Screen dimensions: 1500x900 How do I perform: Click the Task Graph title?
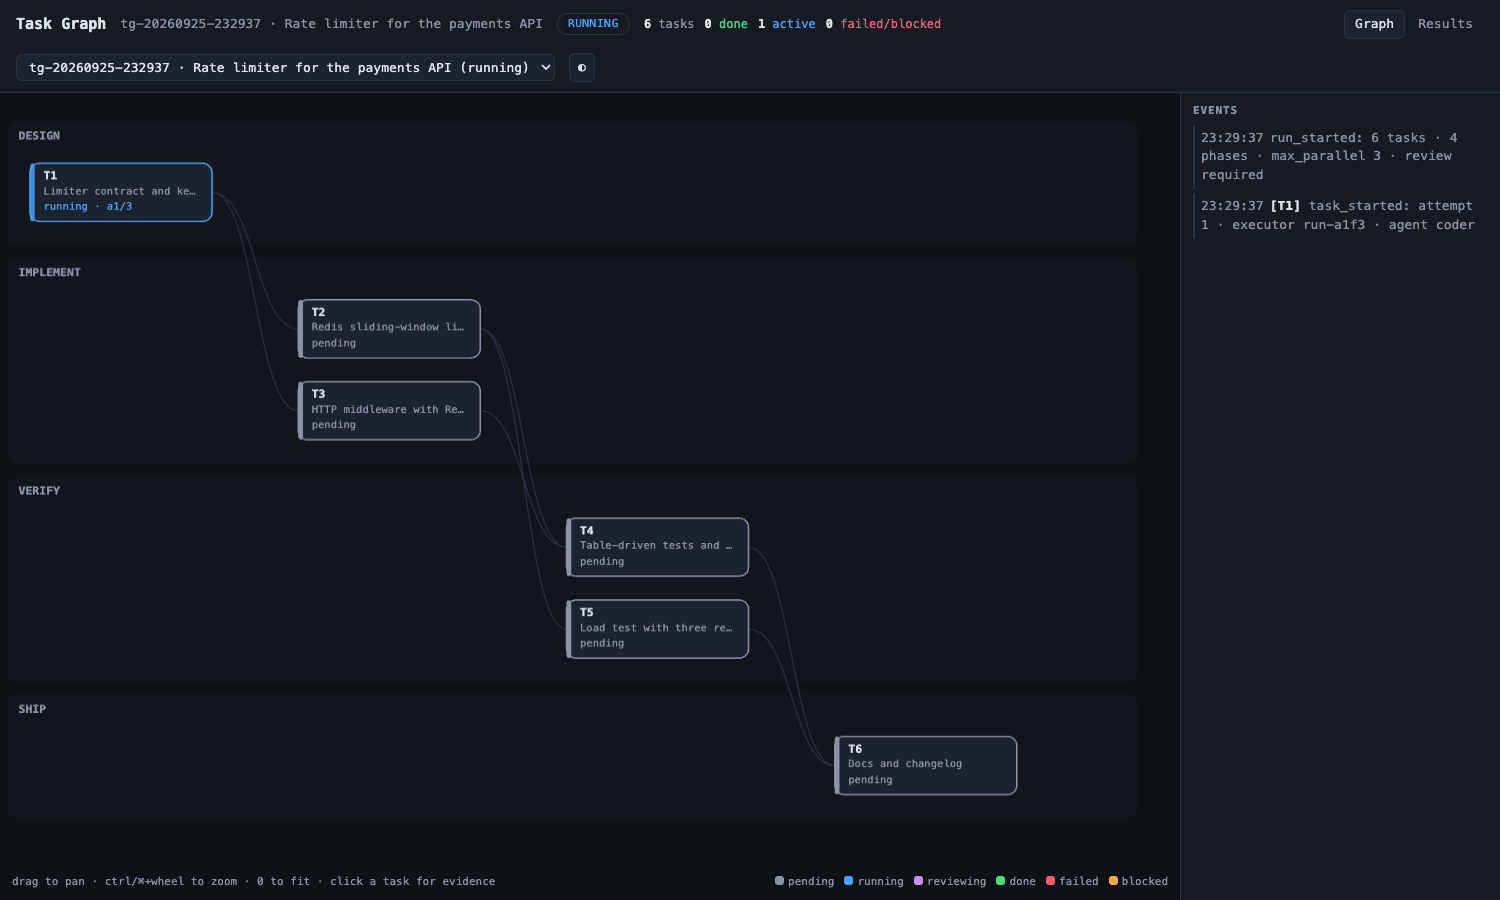61,24
